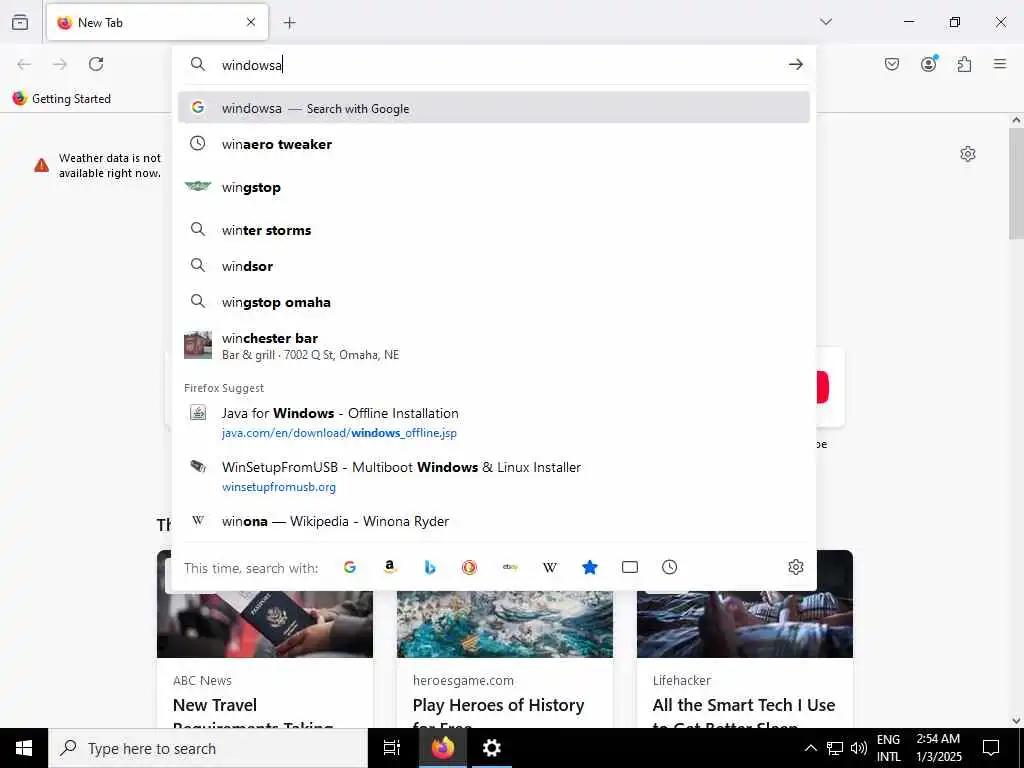Show hidden system tray icons
This screenshot has width=1024, height=768.
point(810,748)
